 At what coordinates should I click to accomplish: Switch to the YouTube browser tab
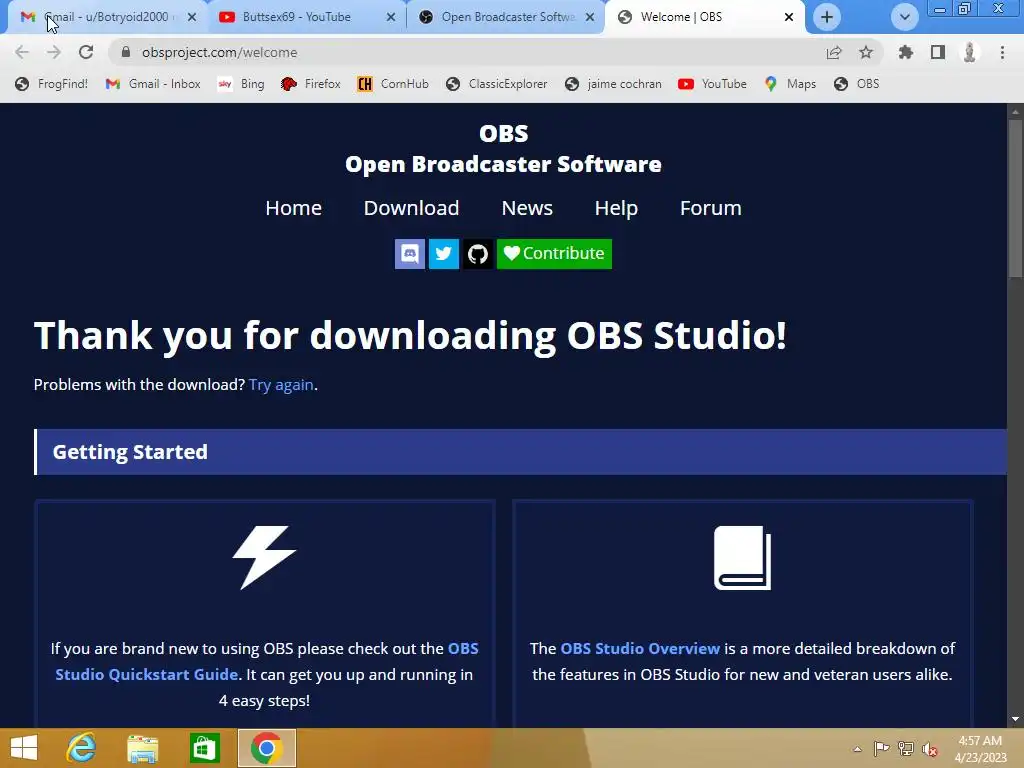click(x=297, y=17)
